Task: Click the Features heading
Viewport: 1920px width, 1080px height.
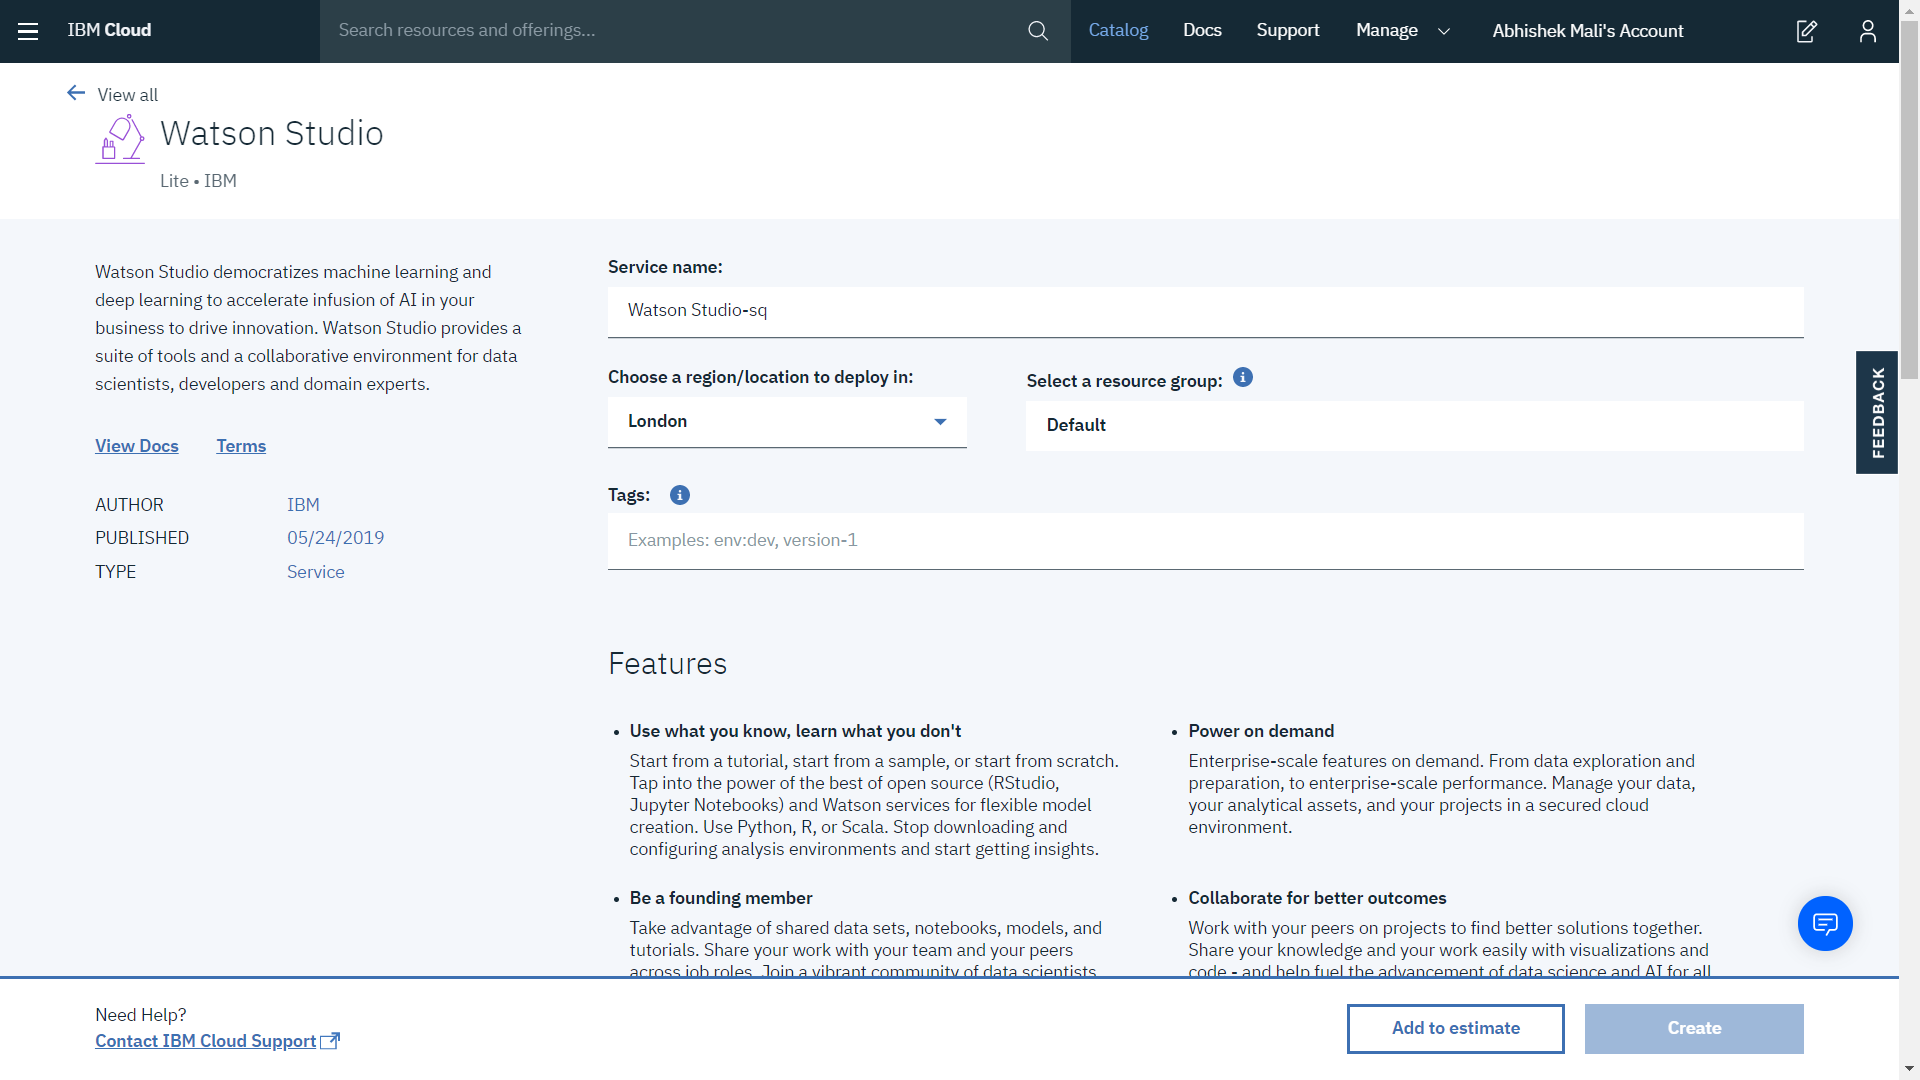Action: click(x=667, y=664)
